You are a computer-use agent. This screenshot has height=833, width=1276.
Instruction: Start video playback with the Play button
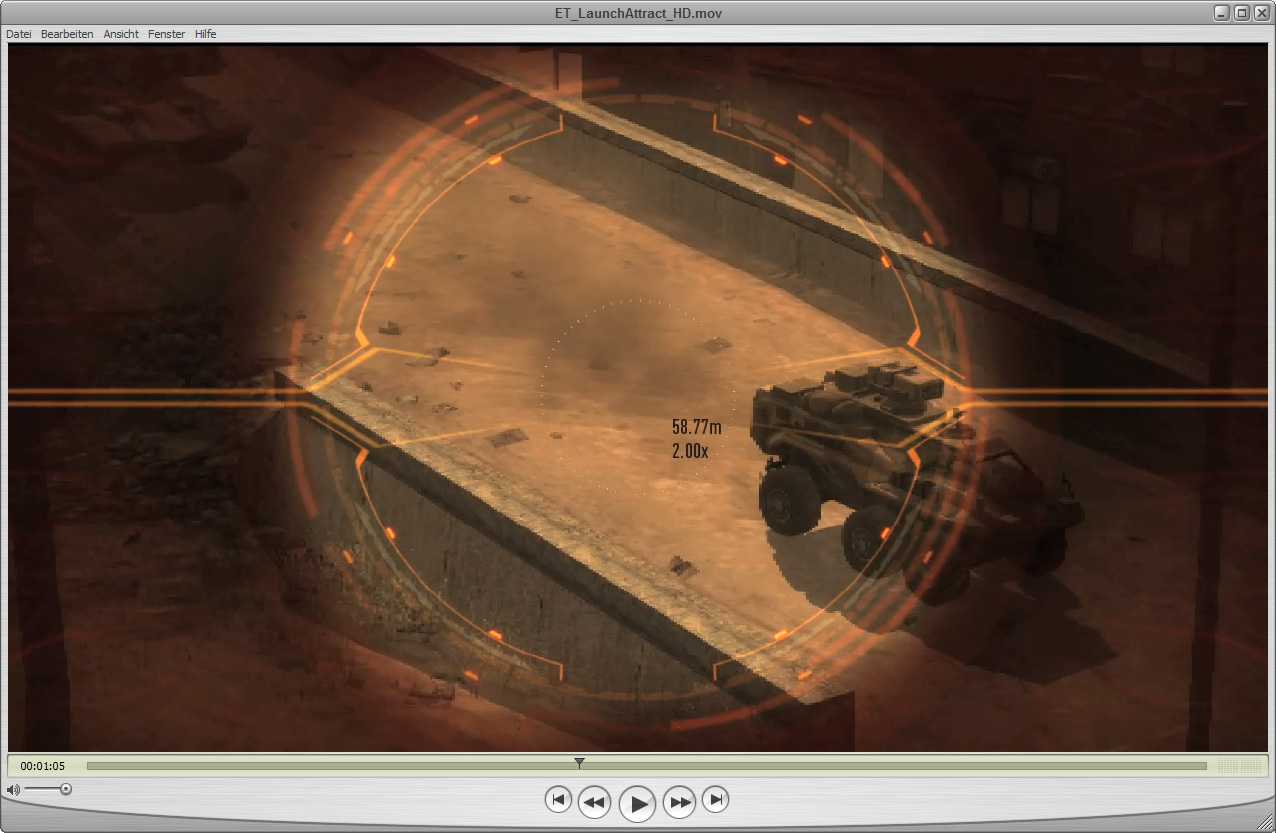637,803
